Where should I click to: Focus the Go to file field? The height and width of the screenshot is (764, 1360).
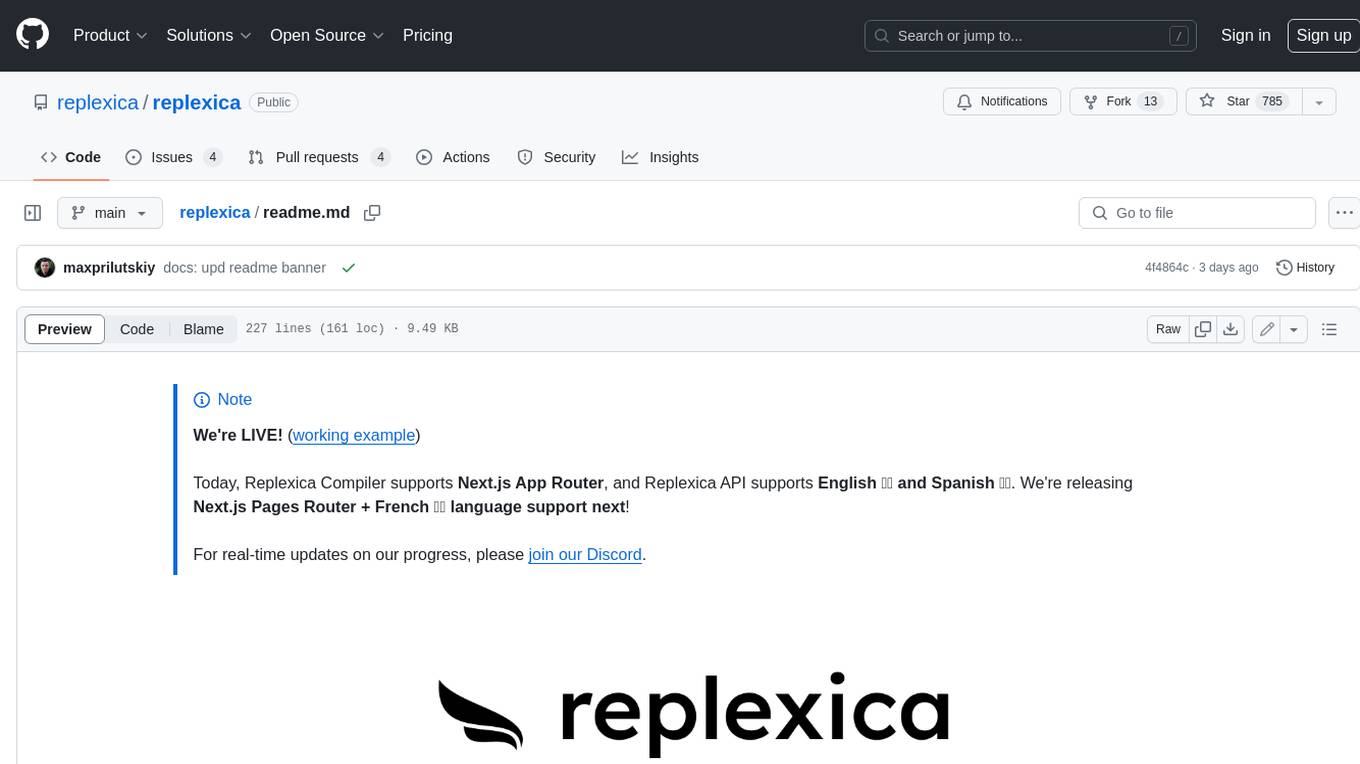click(1197, 213)
